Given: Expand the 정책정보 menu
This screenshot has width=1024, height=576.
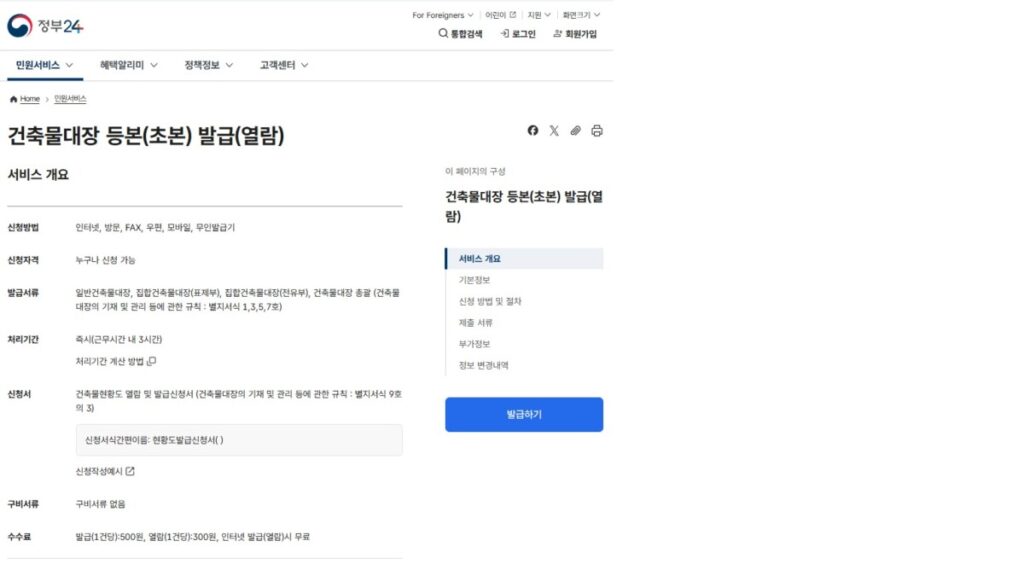Looking at the screenshot, I should 208,65.
